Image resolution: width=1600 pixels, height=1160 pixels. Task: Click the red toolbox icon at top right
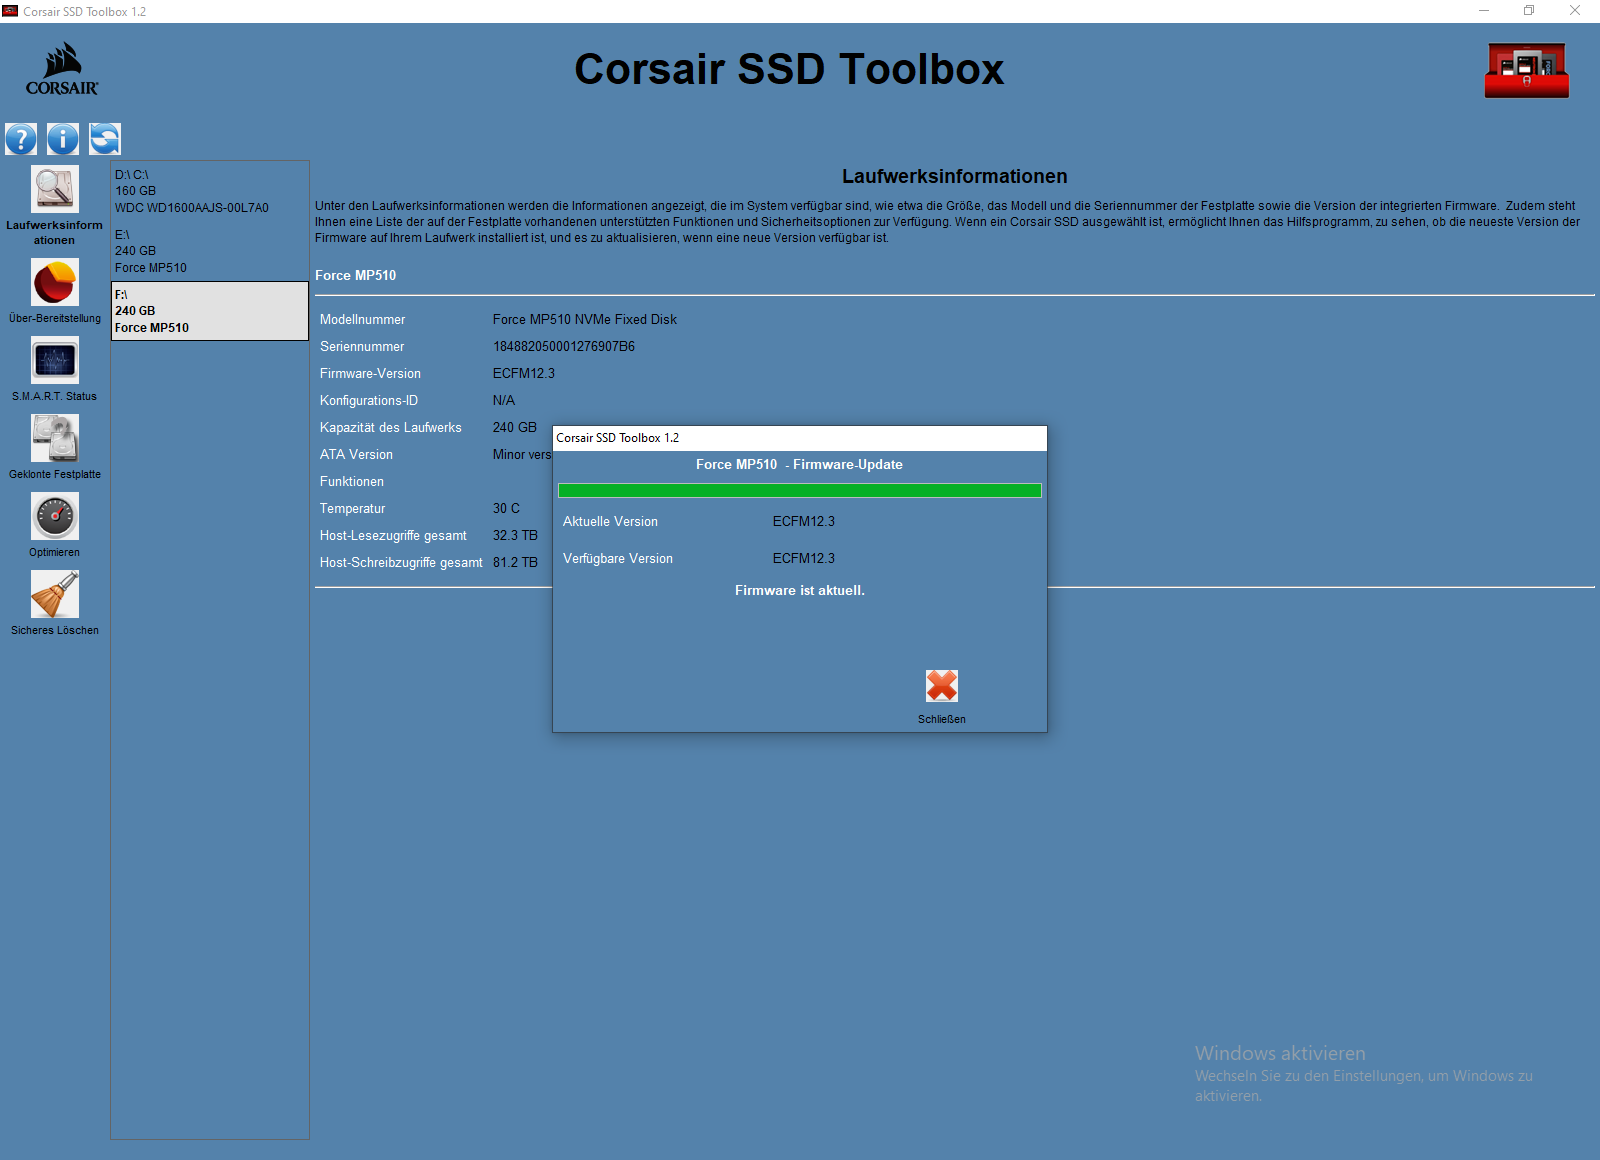coord(1527,70)
